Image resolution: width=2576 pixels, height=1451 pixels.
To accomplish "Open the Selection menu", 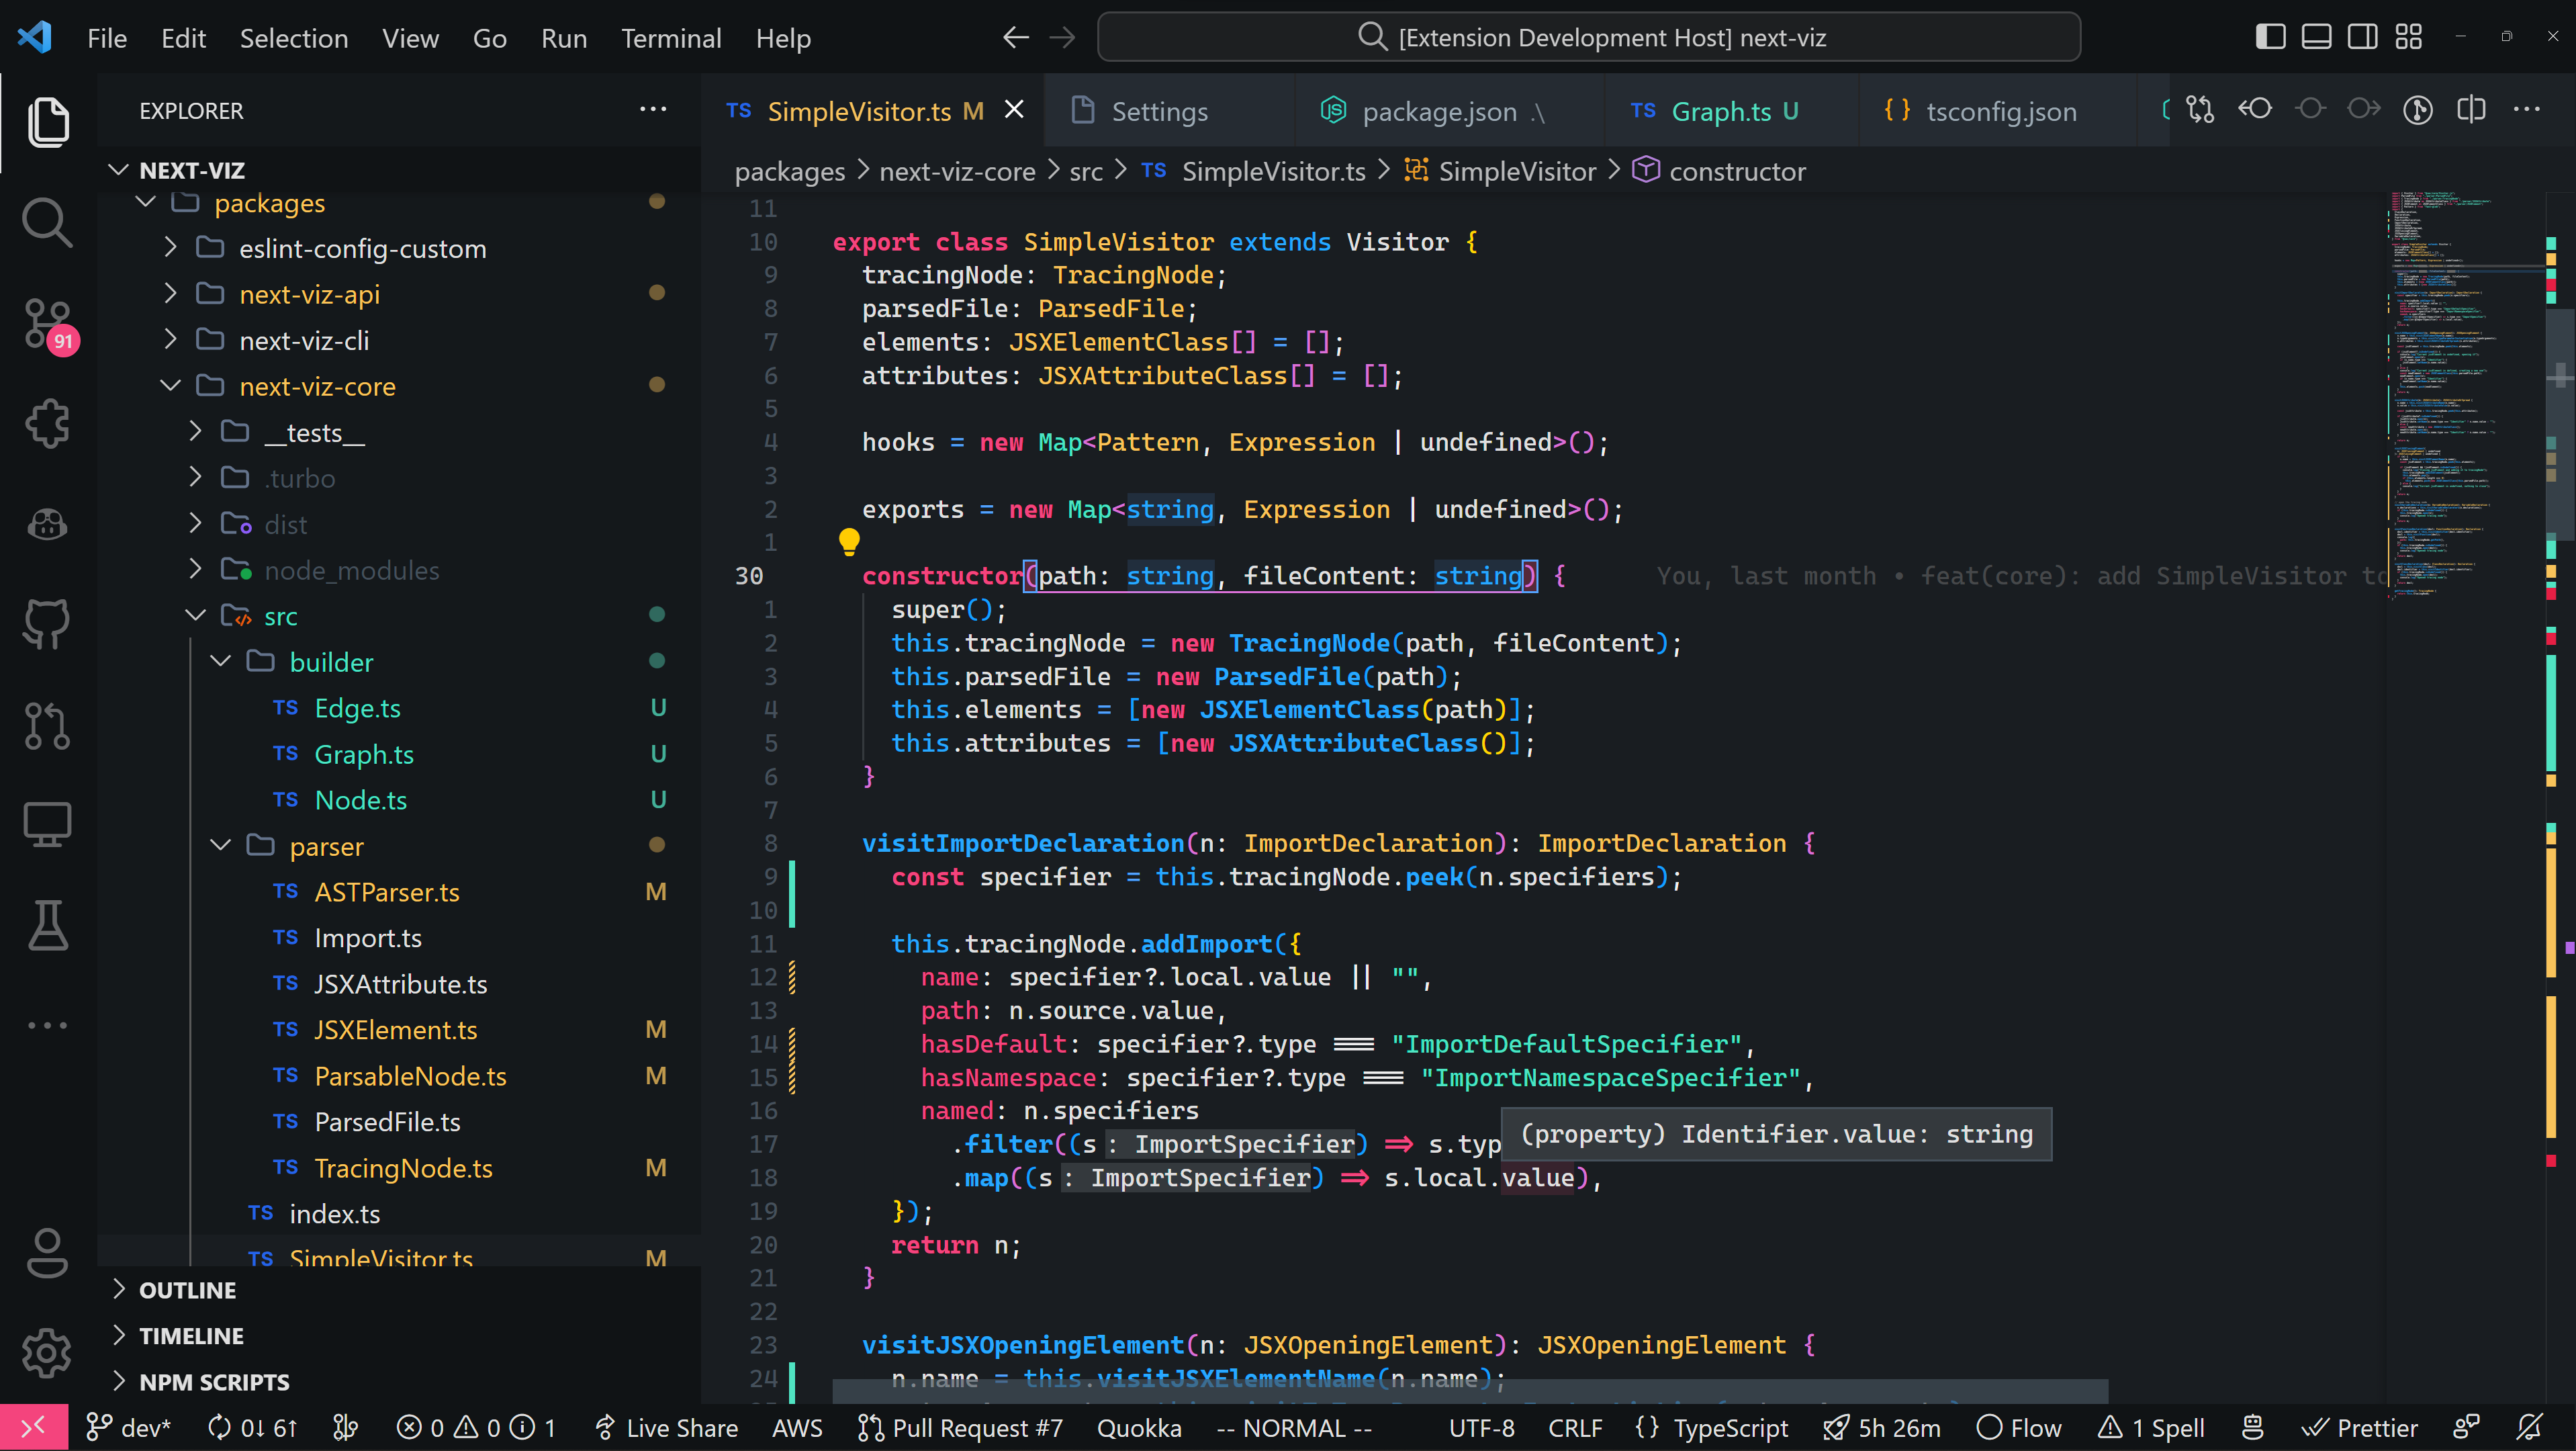I will coord(294,38).
